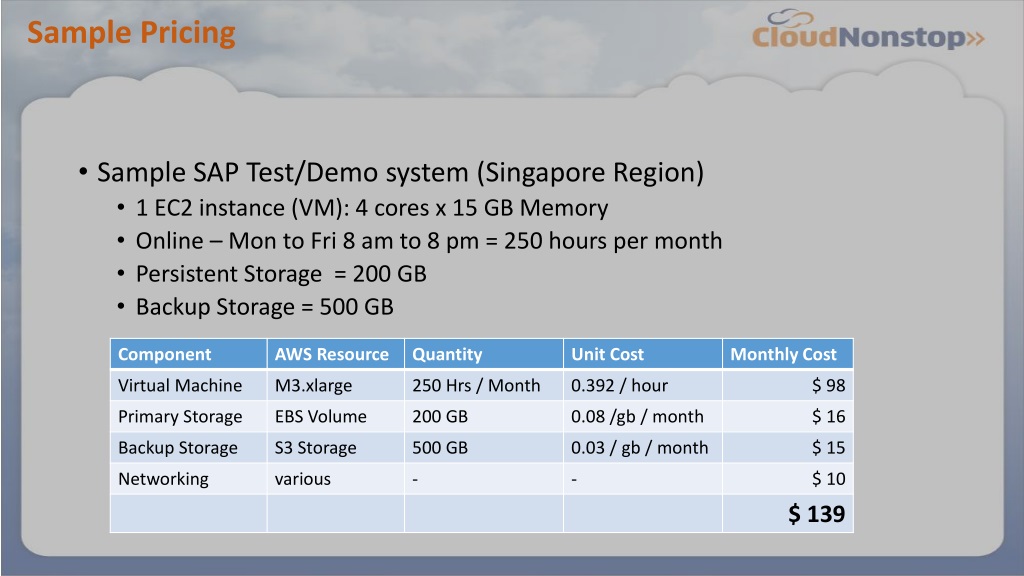Screen dimensions: 1024x576
Task: Click the cloud icon above the logo
Action: click(790, 18)
